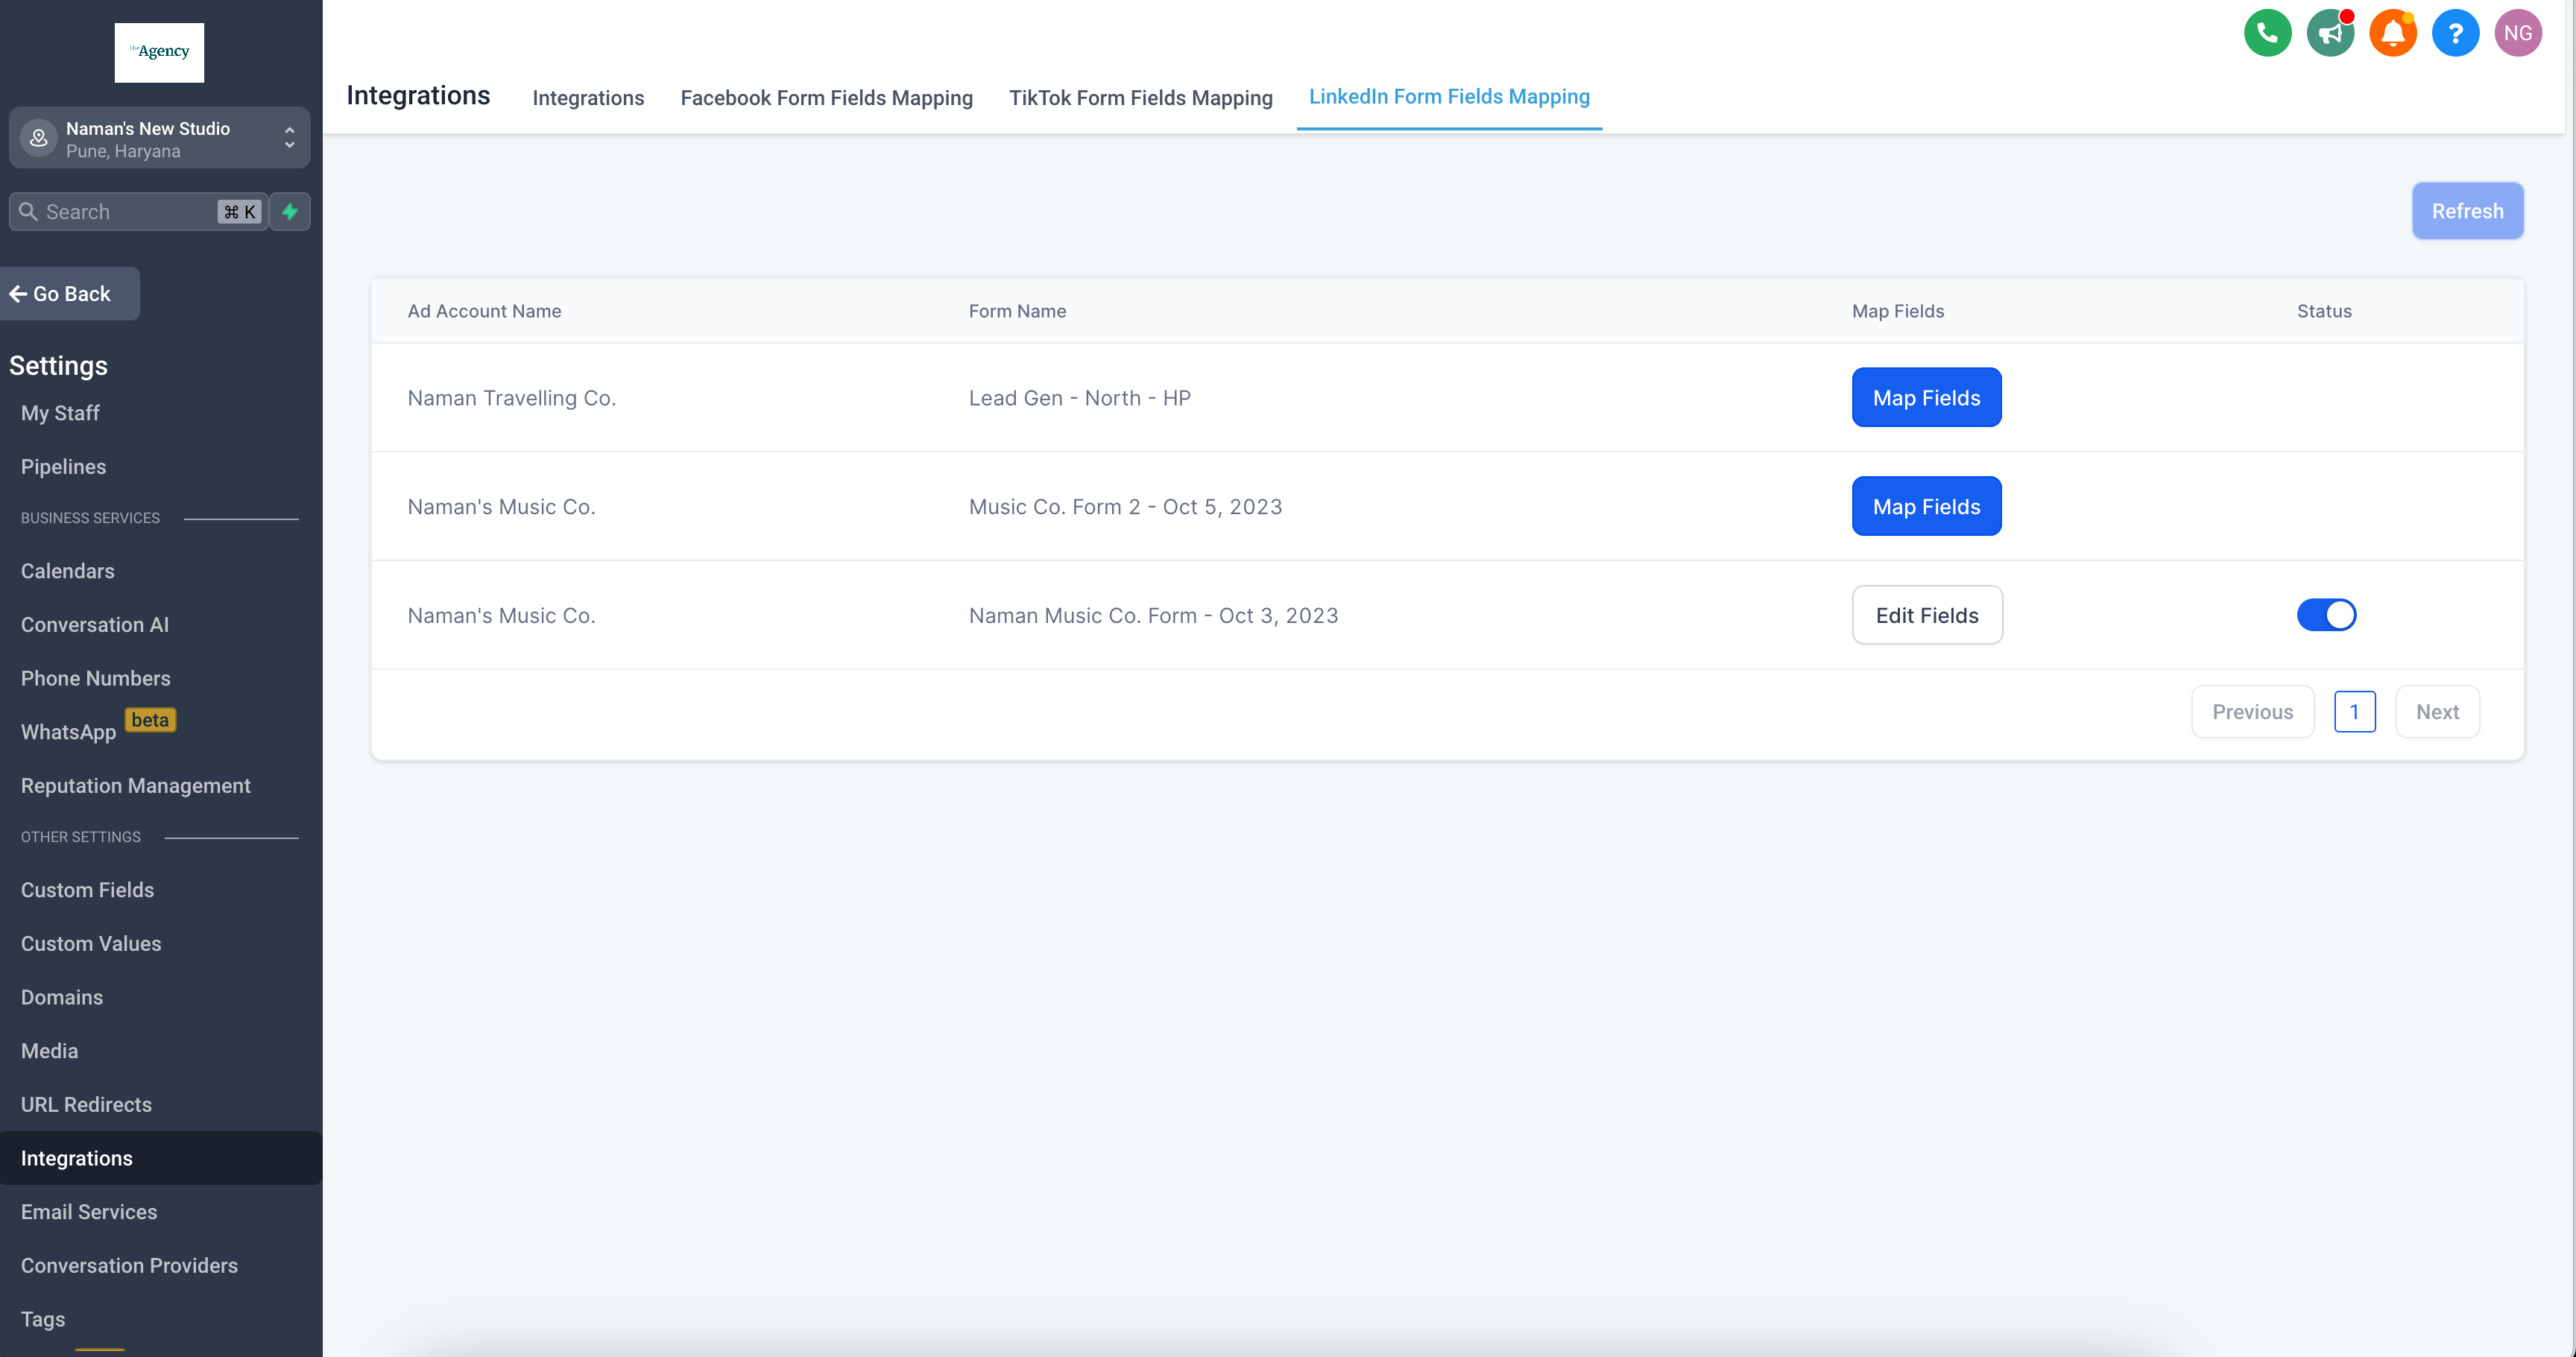Click the green phone dialer icon
The image size is (2576, 1357).
click(x=2267, y=33)
